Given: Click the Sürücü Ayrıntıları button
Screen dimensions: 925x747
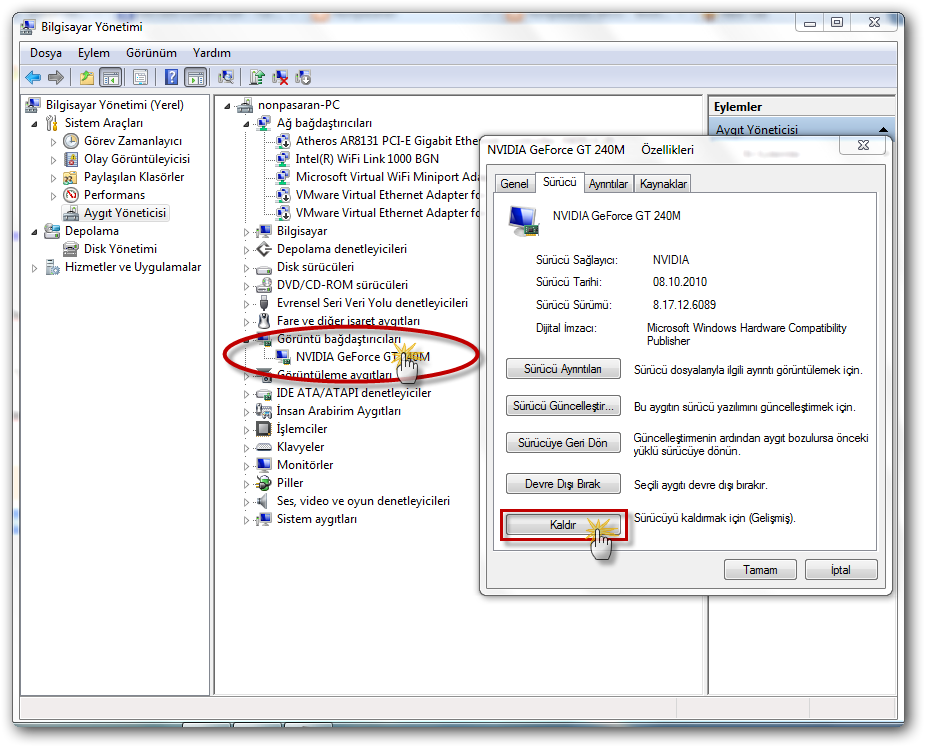Looking at the screenshot, I should [563, 369].
